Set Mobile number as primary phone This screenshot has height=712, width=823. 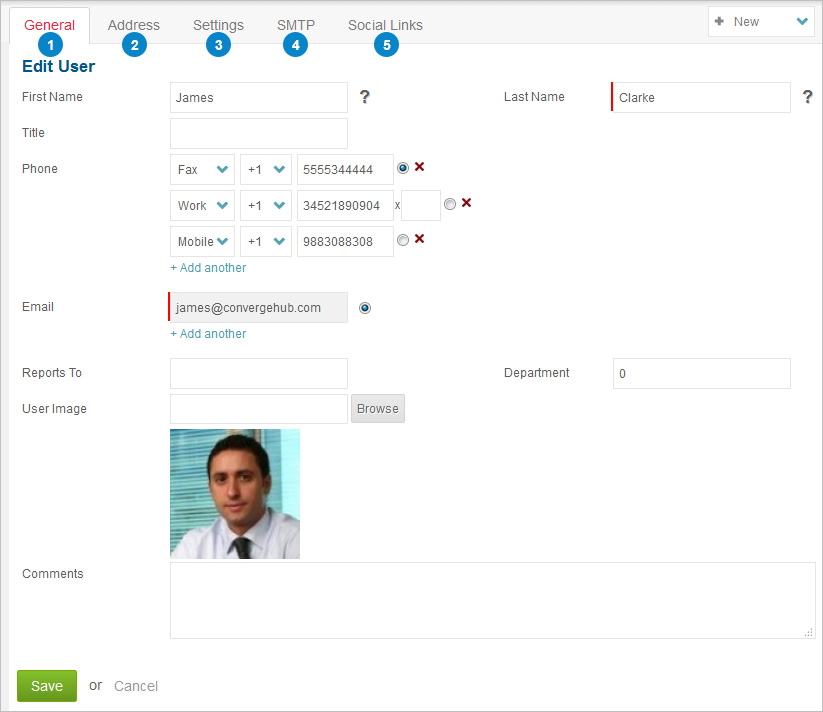coord(403,240)
